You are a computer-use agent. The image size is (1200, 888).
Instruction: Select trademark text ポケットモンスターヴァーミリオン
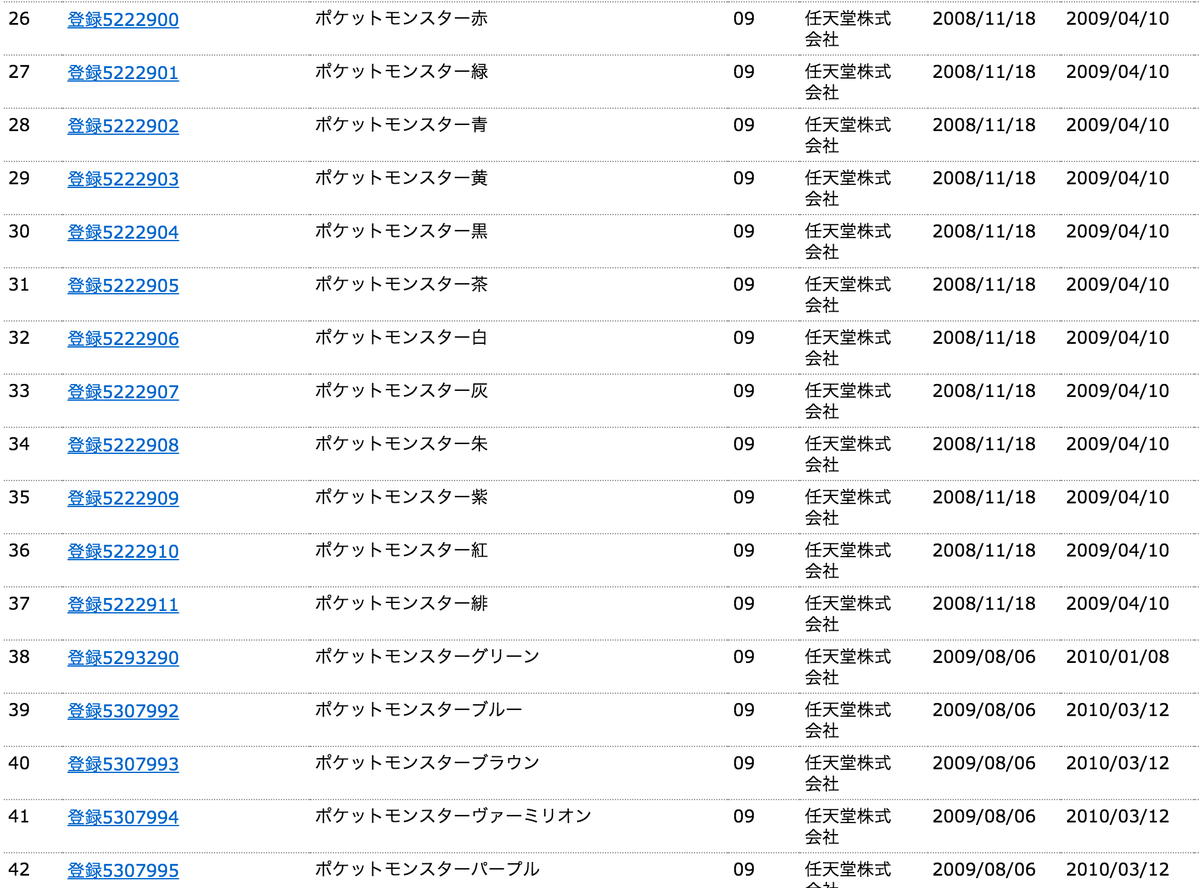tap(453, 816)
